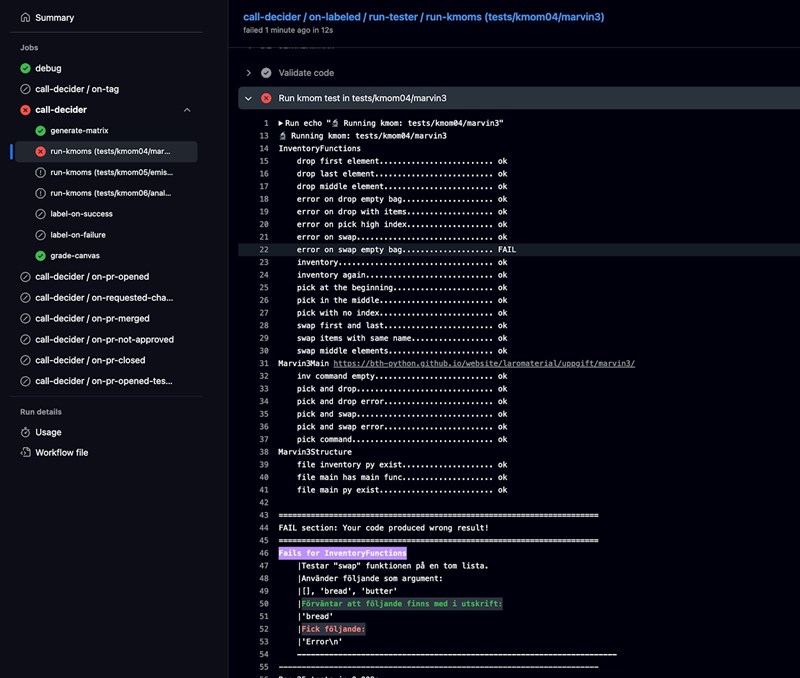Expand the Run echo command log line
This screenshot has width=800, height=678.
click(x=281, y=123)
